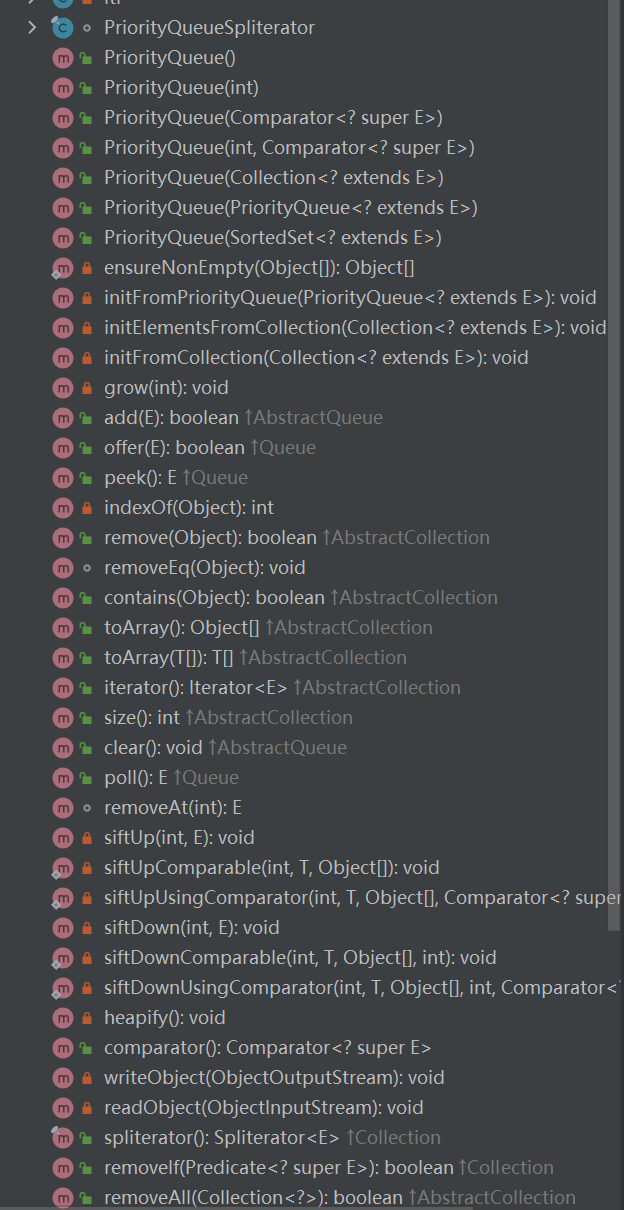The height and width of the screenshot is (1210, 624).
Task: Click method icon beside contains(Object)
Action: pyautogui.click(x=63, y=598)
